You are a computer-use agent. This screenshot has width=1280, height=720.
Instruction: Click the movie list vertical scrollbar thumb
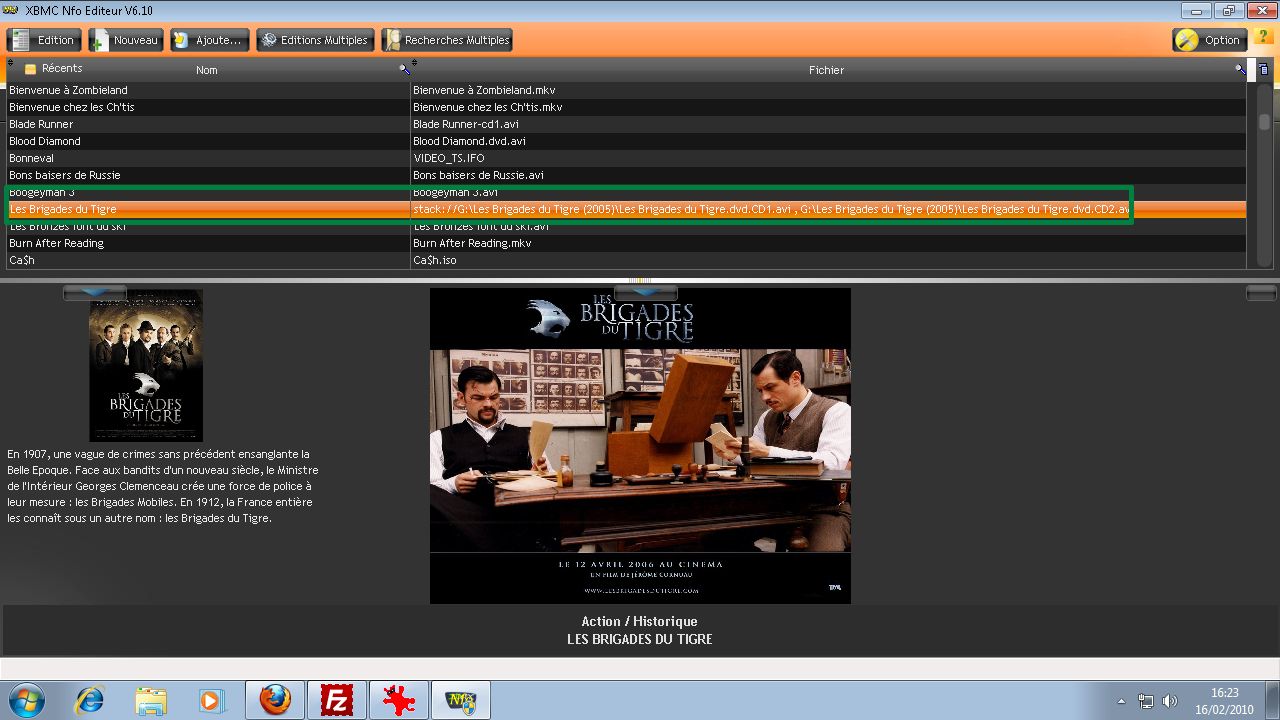click(x=1264, y=122)
